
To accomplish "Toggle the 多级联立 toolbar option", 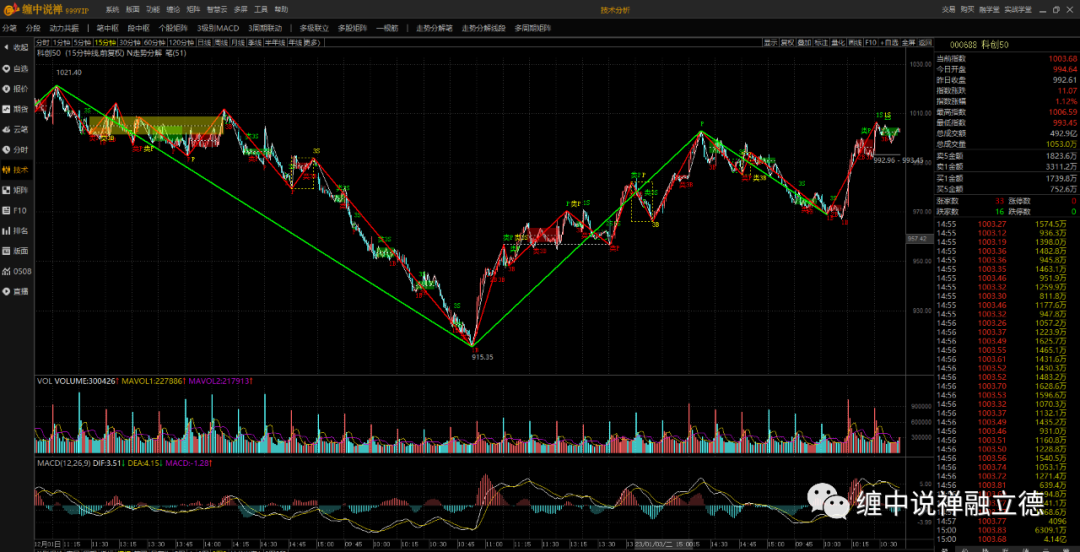I will click(x=314, y=28).
